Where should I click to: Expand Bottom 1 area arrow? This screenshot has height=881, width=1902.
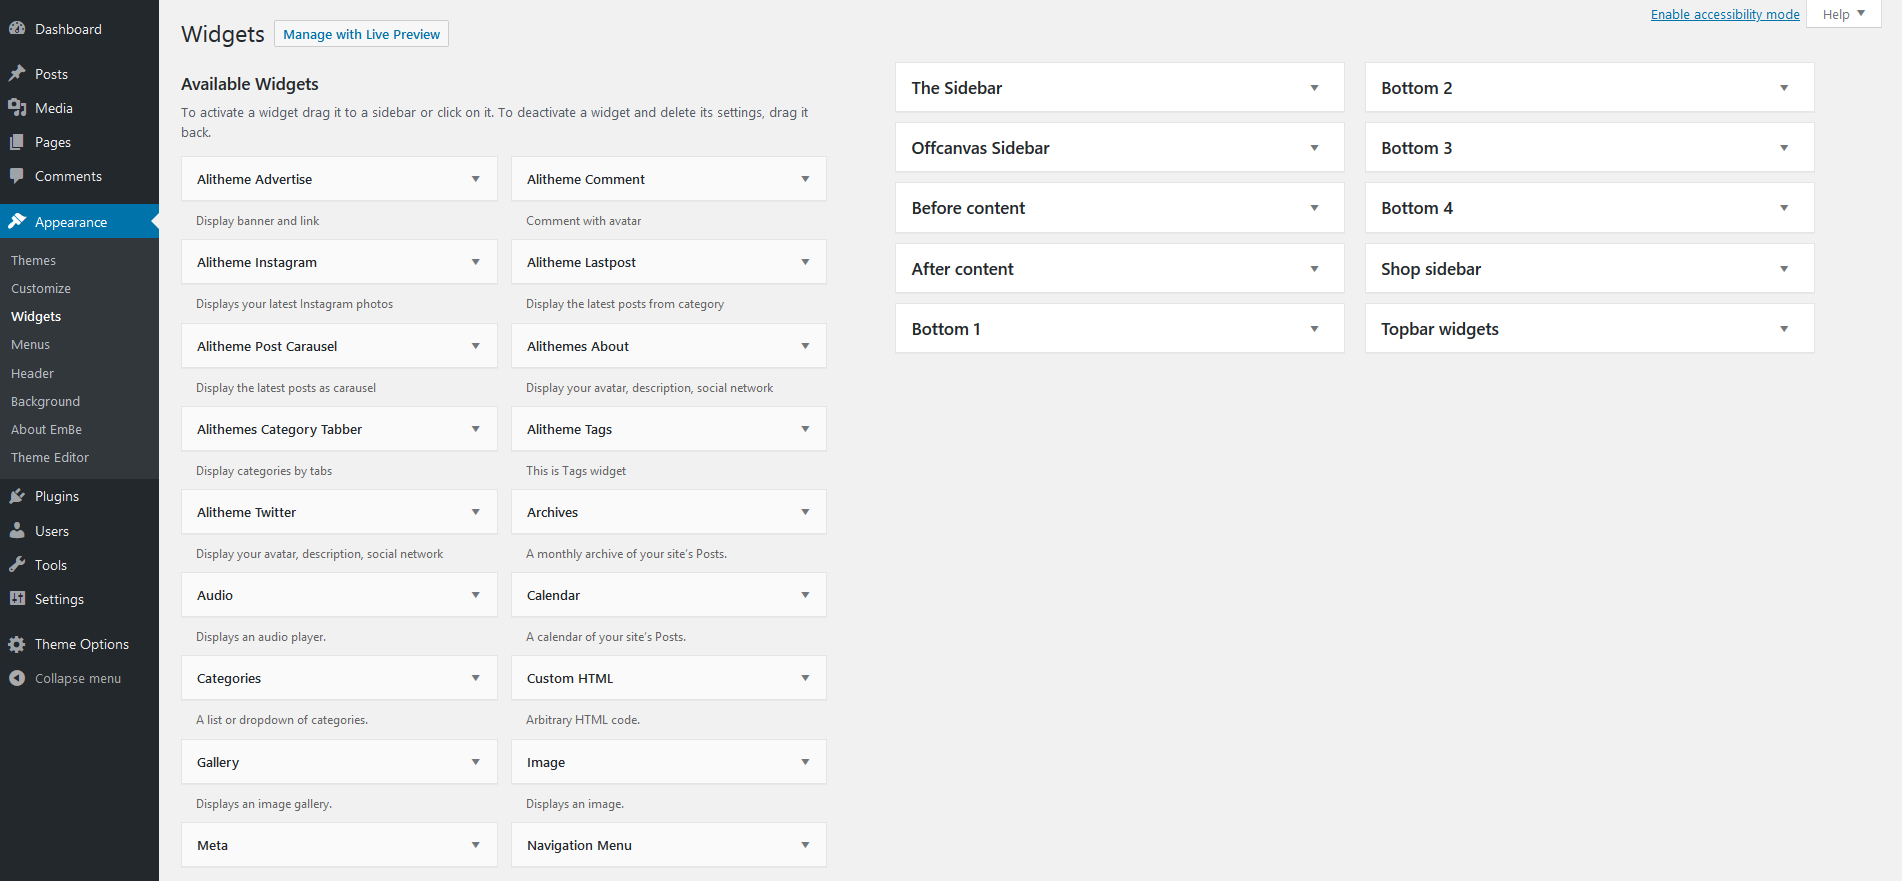(1315, 329)
